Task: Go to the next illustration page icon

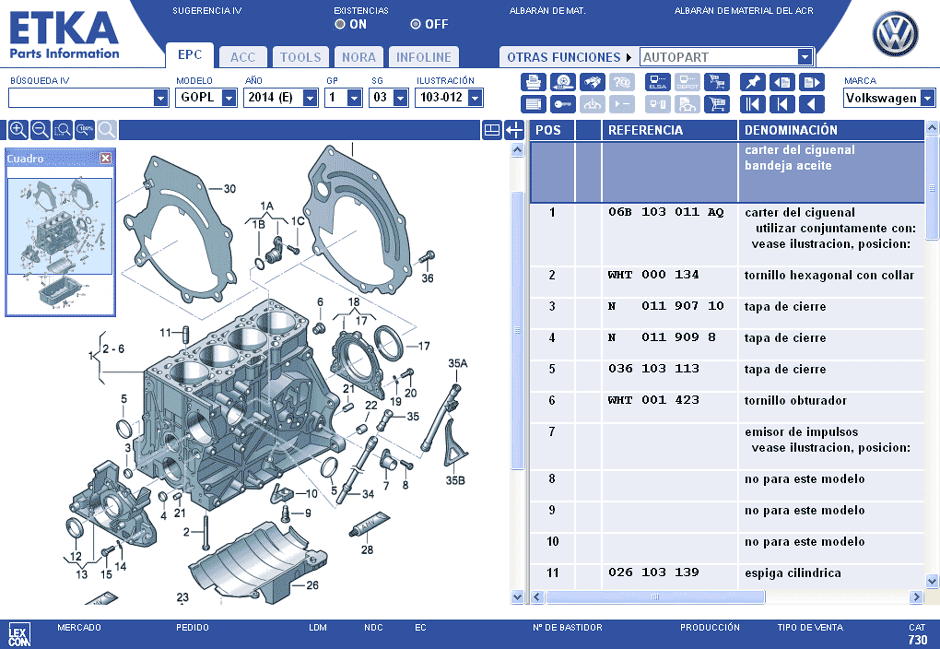Action: pyautogui.click(x=811, y=81)
